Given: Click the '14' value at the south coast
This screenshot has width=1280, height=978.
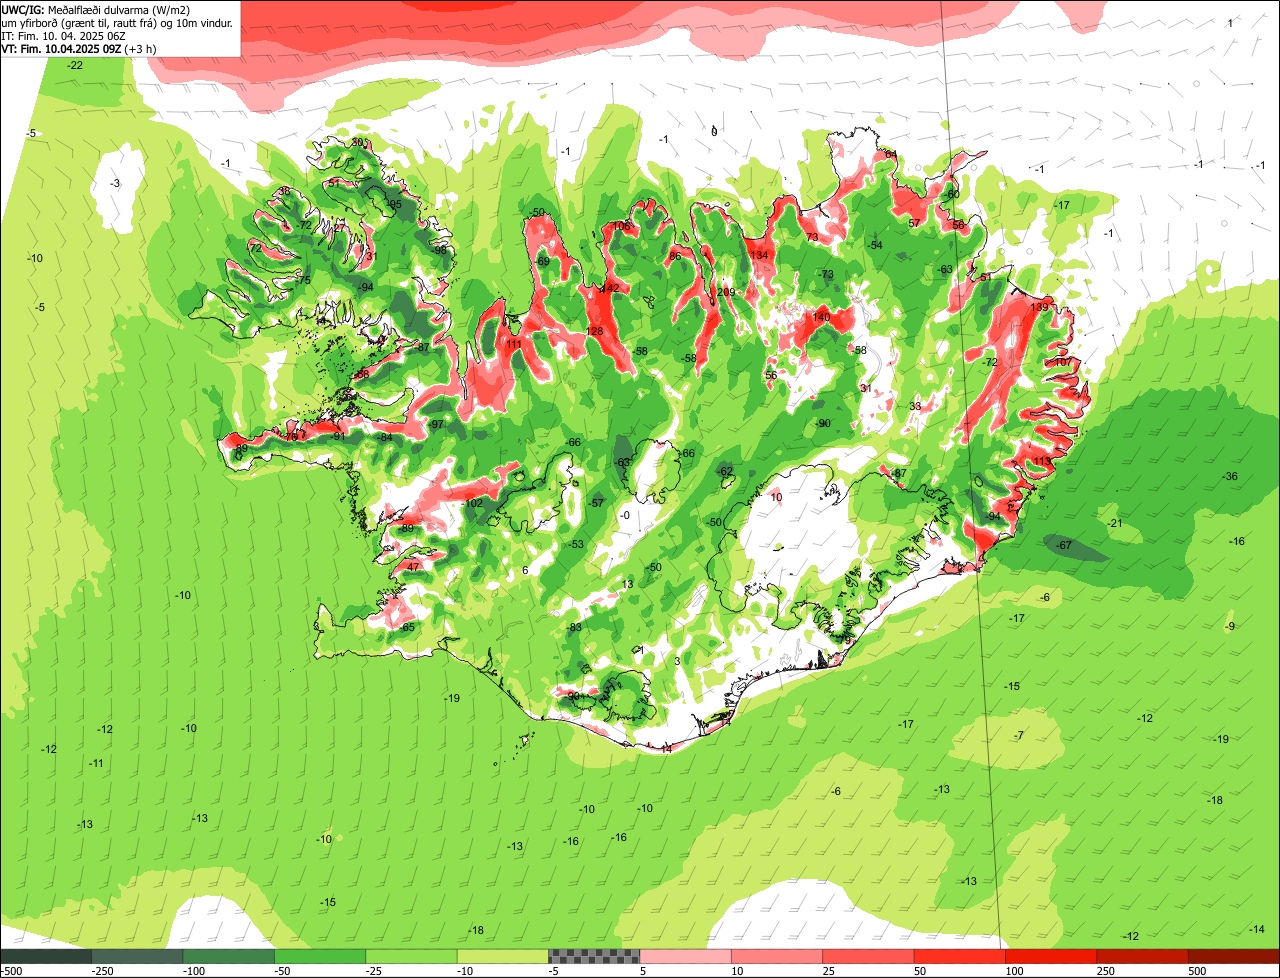Looking at the screenshot, I should point(667,749).
